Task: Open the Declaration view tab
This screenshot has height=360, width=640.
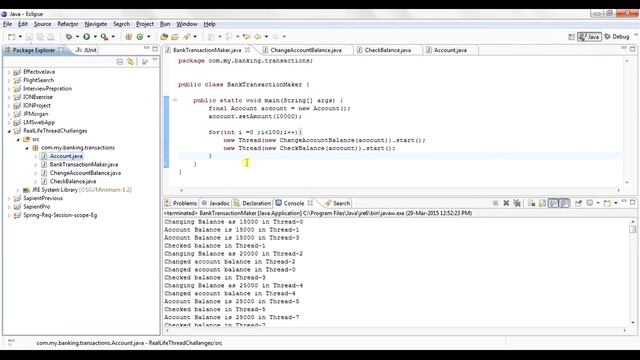Action: point(252,203)
